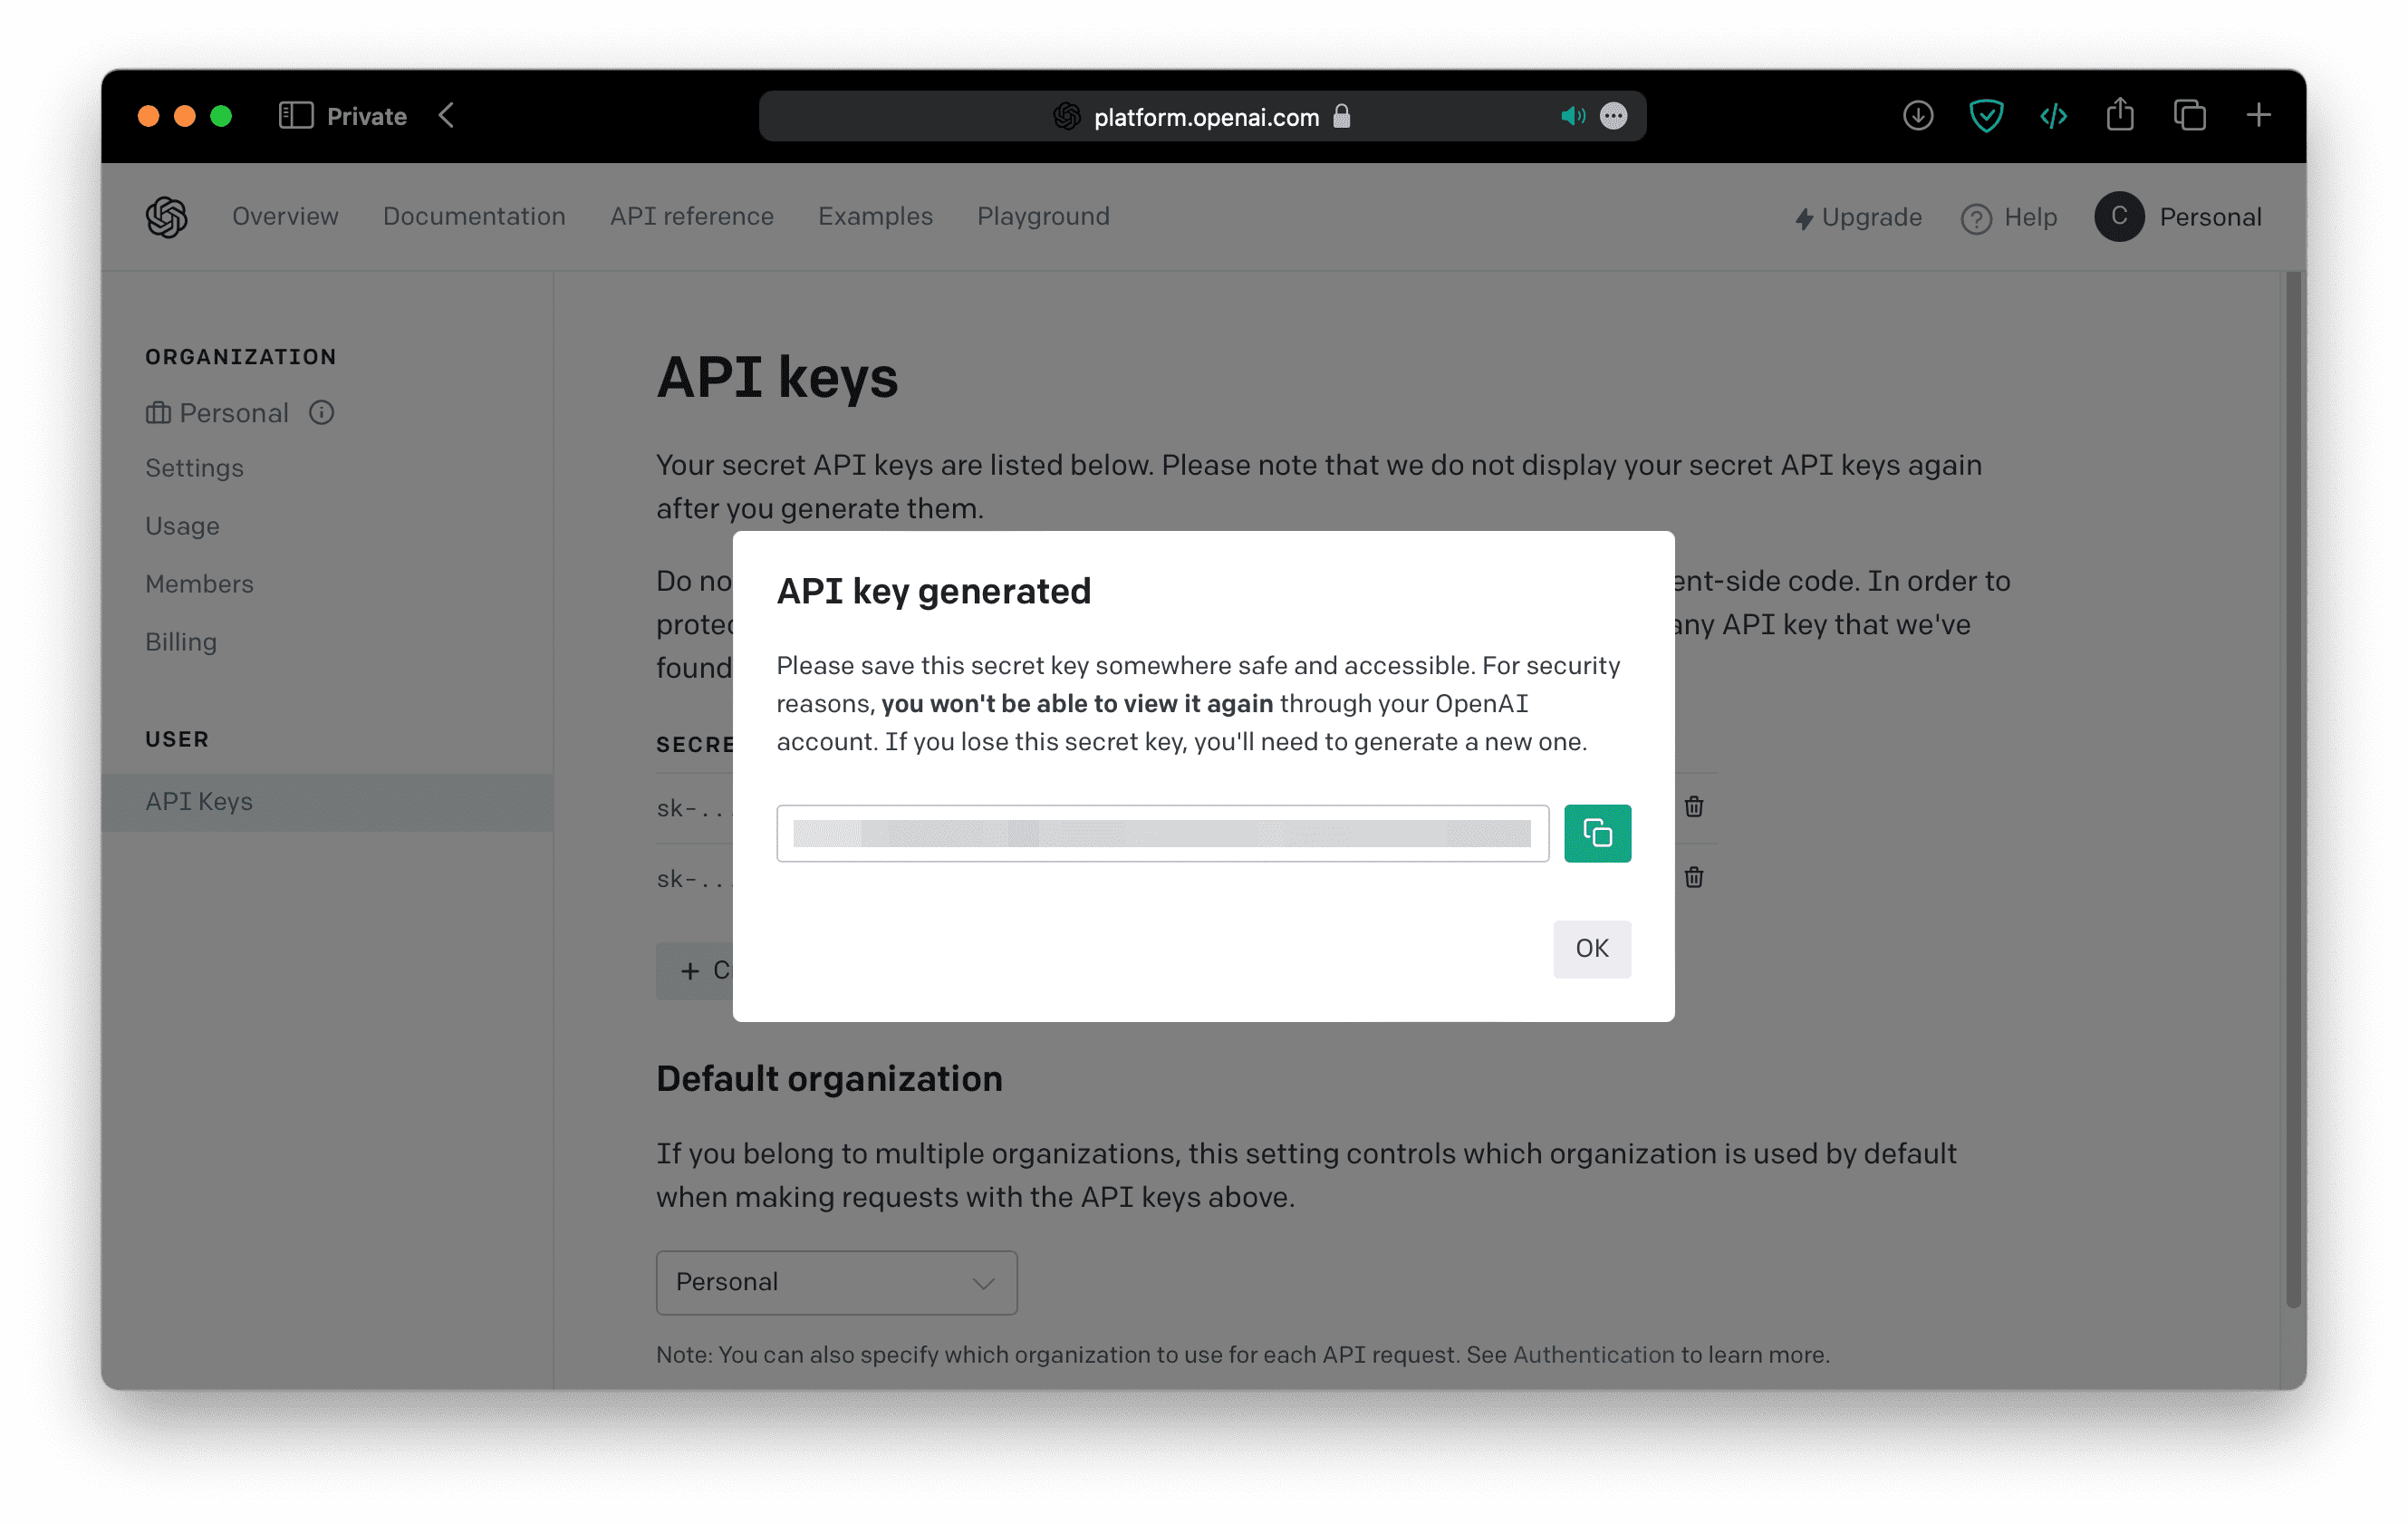Viewport: 2408px width, 1524px height.
Task: Show info about the Personal organization
Action: 321,412
